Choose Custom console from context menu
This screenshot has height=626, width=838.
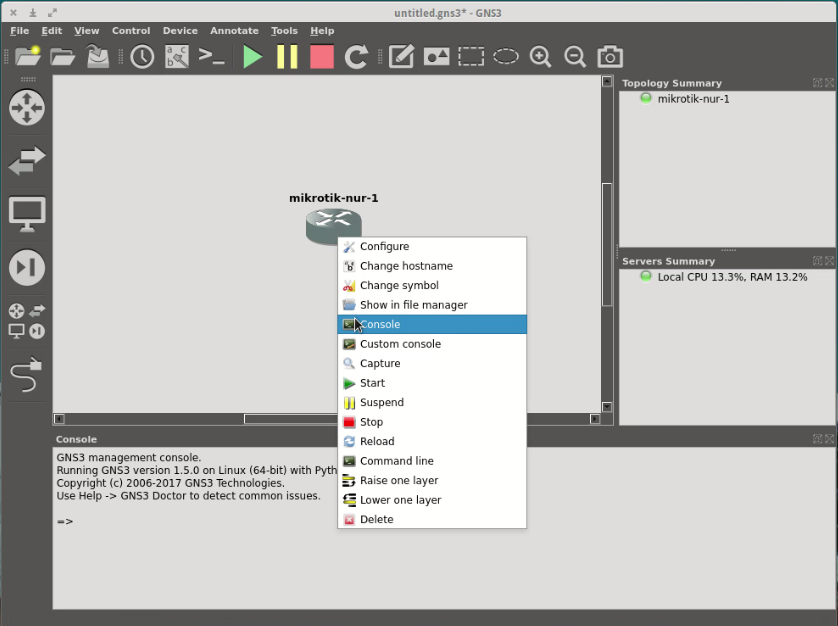point(432,344)
